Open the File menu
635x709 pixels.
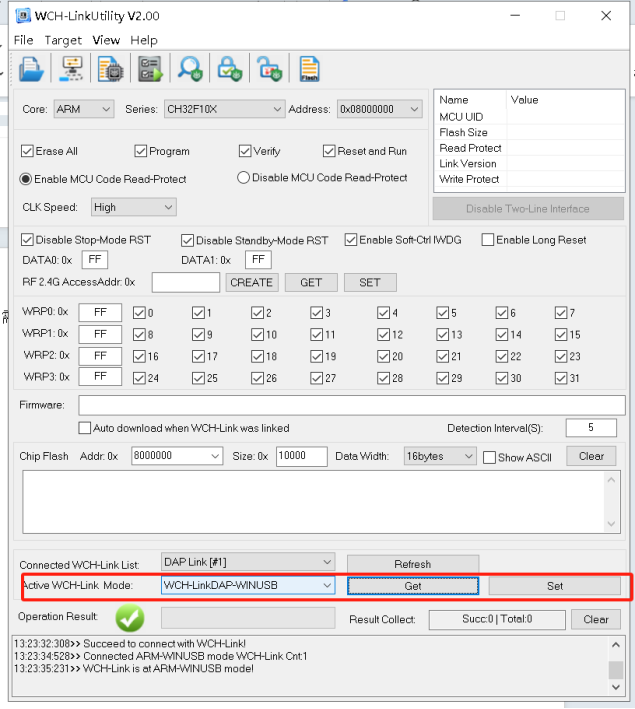click(x=24, y=40)
